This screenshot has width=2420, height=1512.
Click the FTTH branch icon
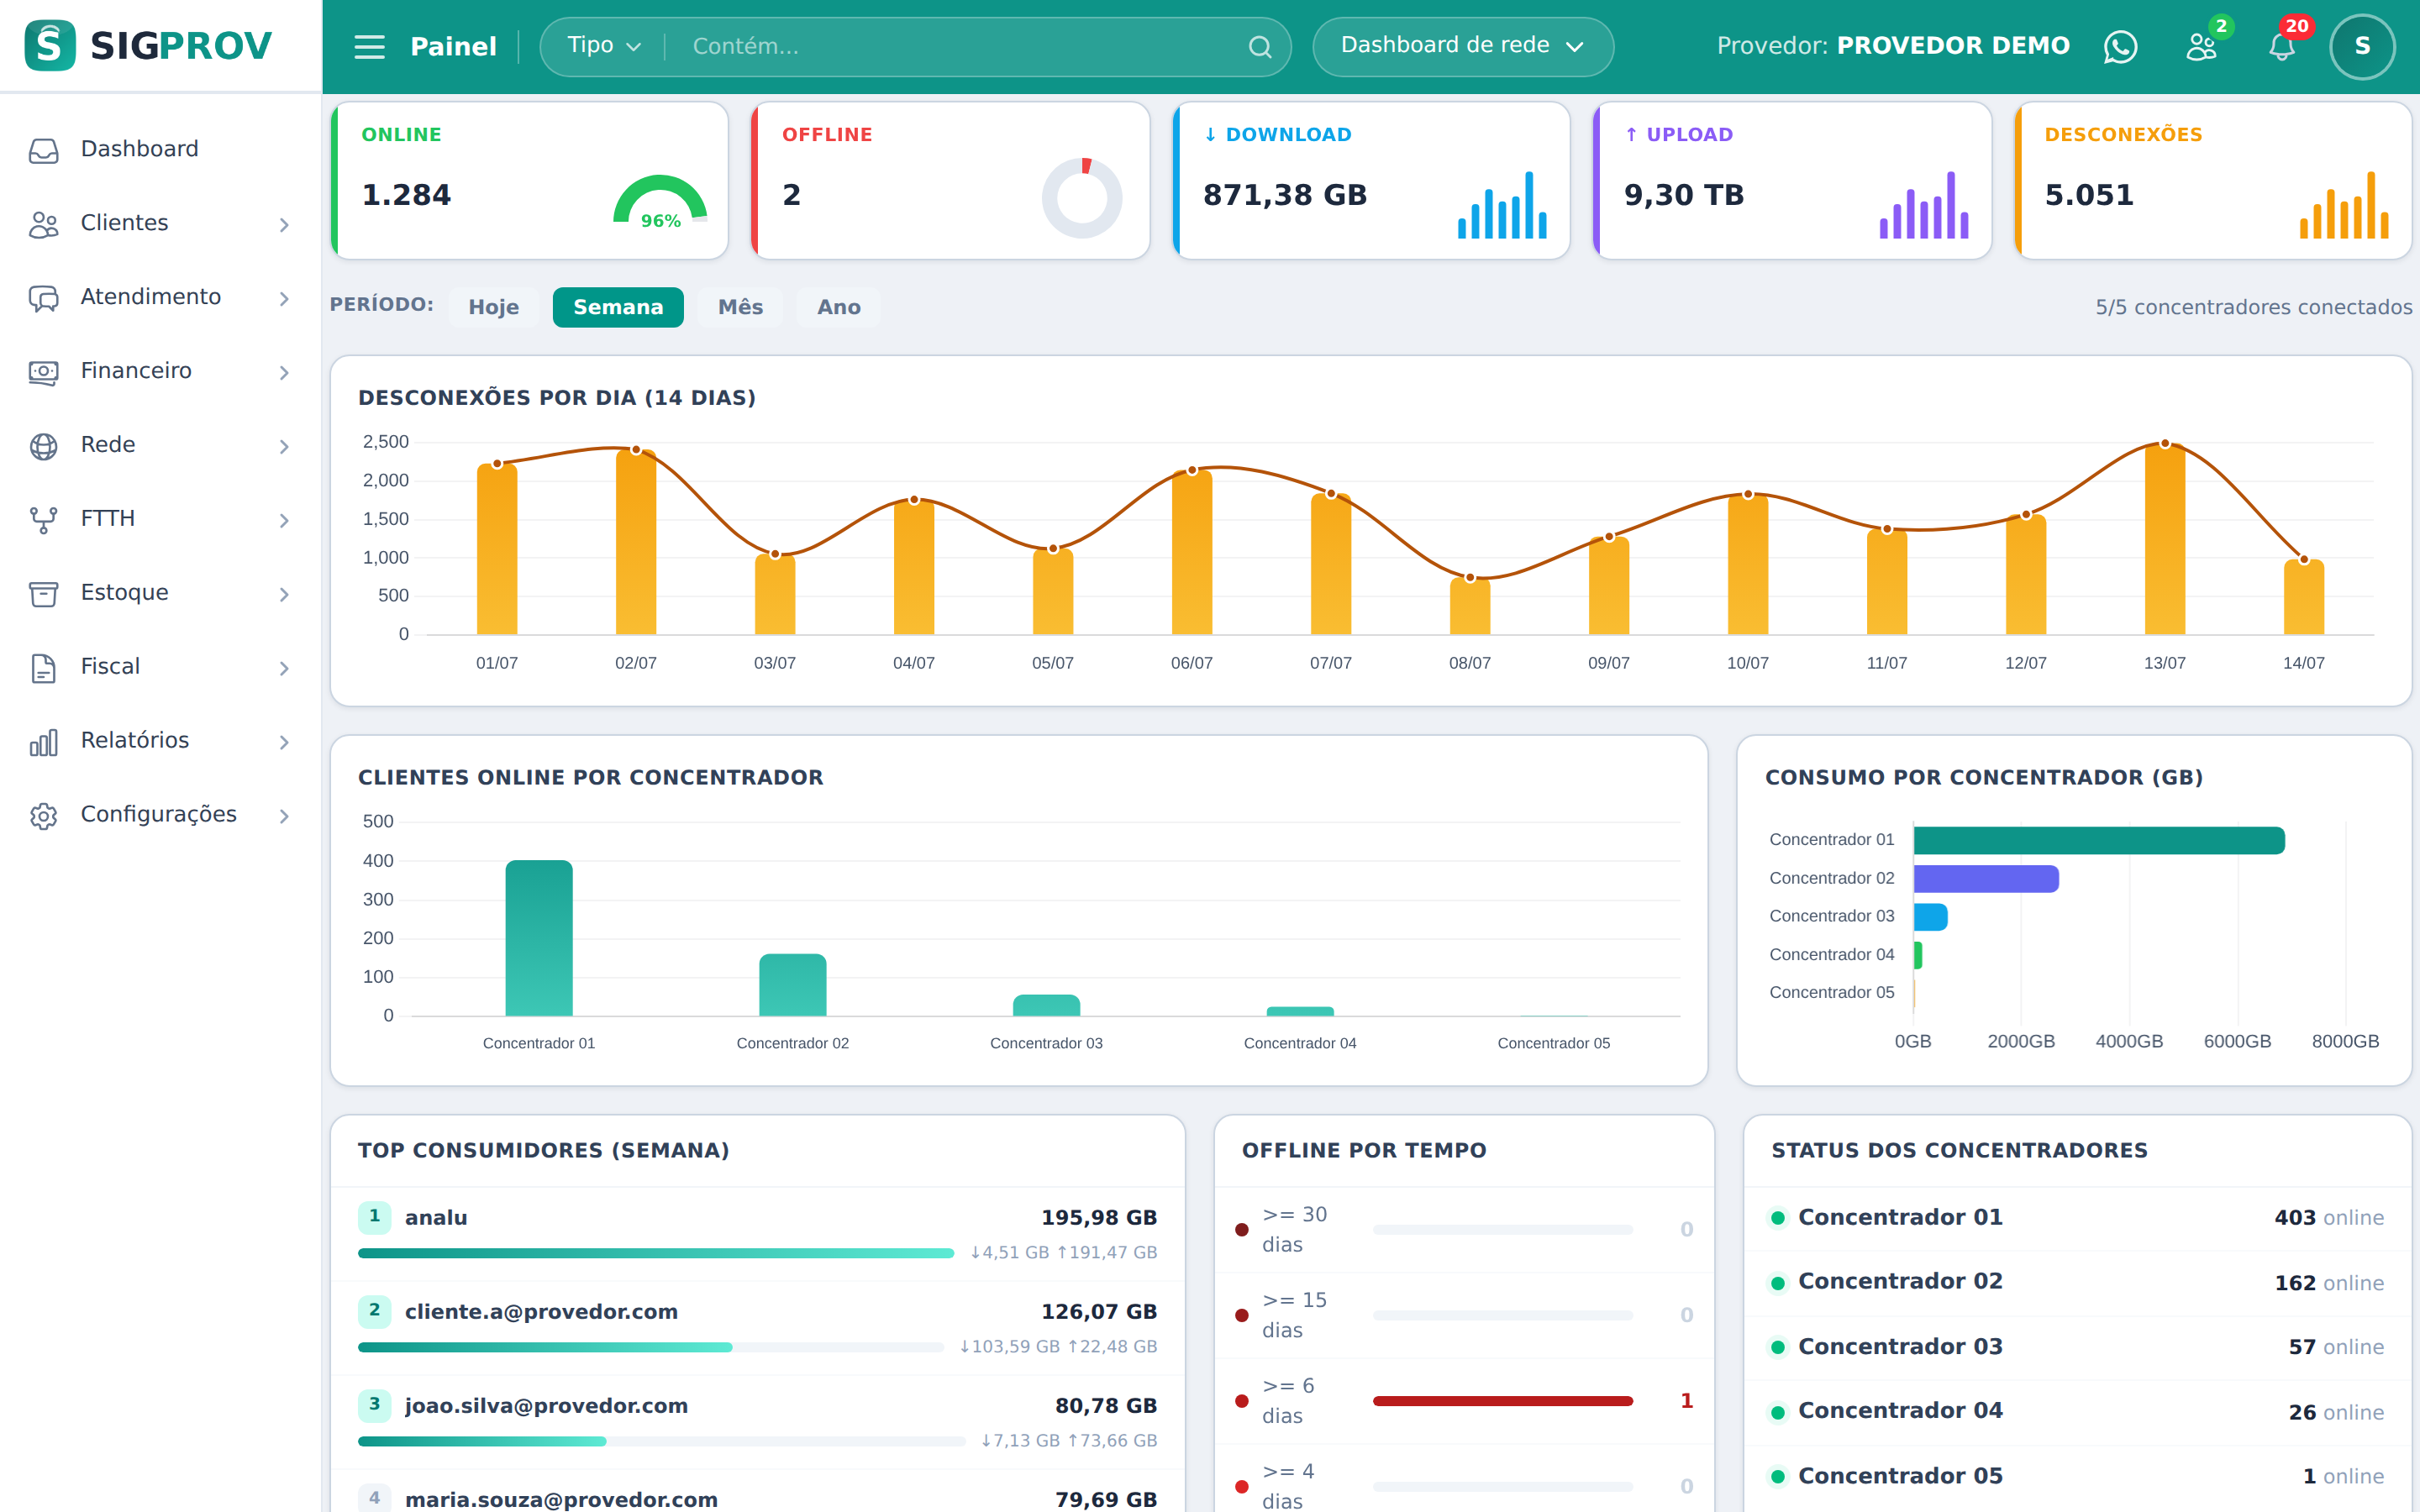click(44, 520)
